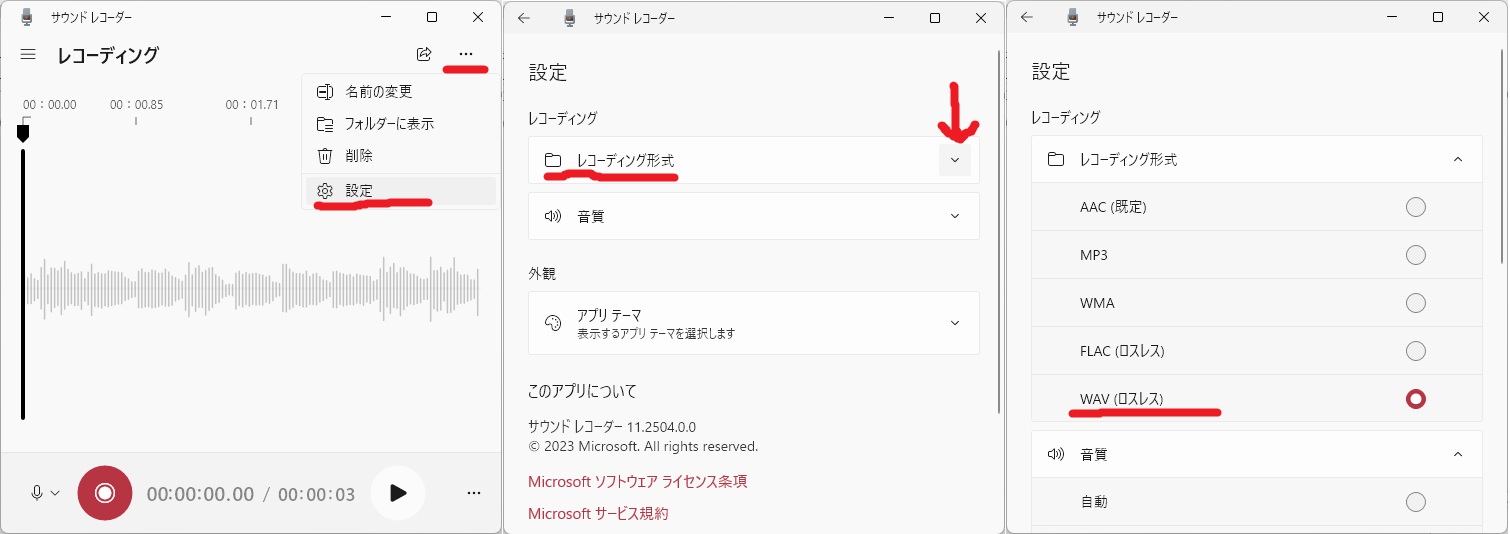This screenshot has width=1510, height=534.
Task: Click 削除 to delete the recording
Action: point(358,156)
